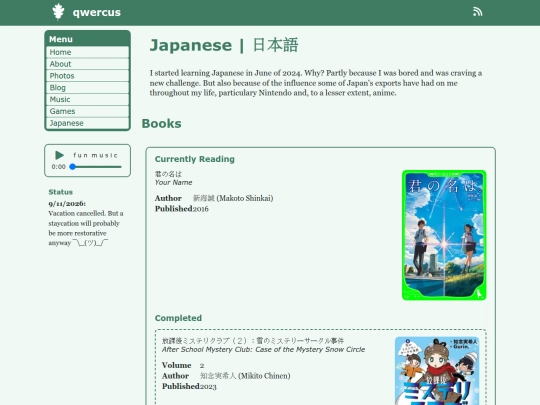Go to the About page
The width and height of the screenshot is (540, 405).
(87, 64)
